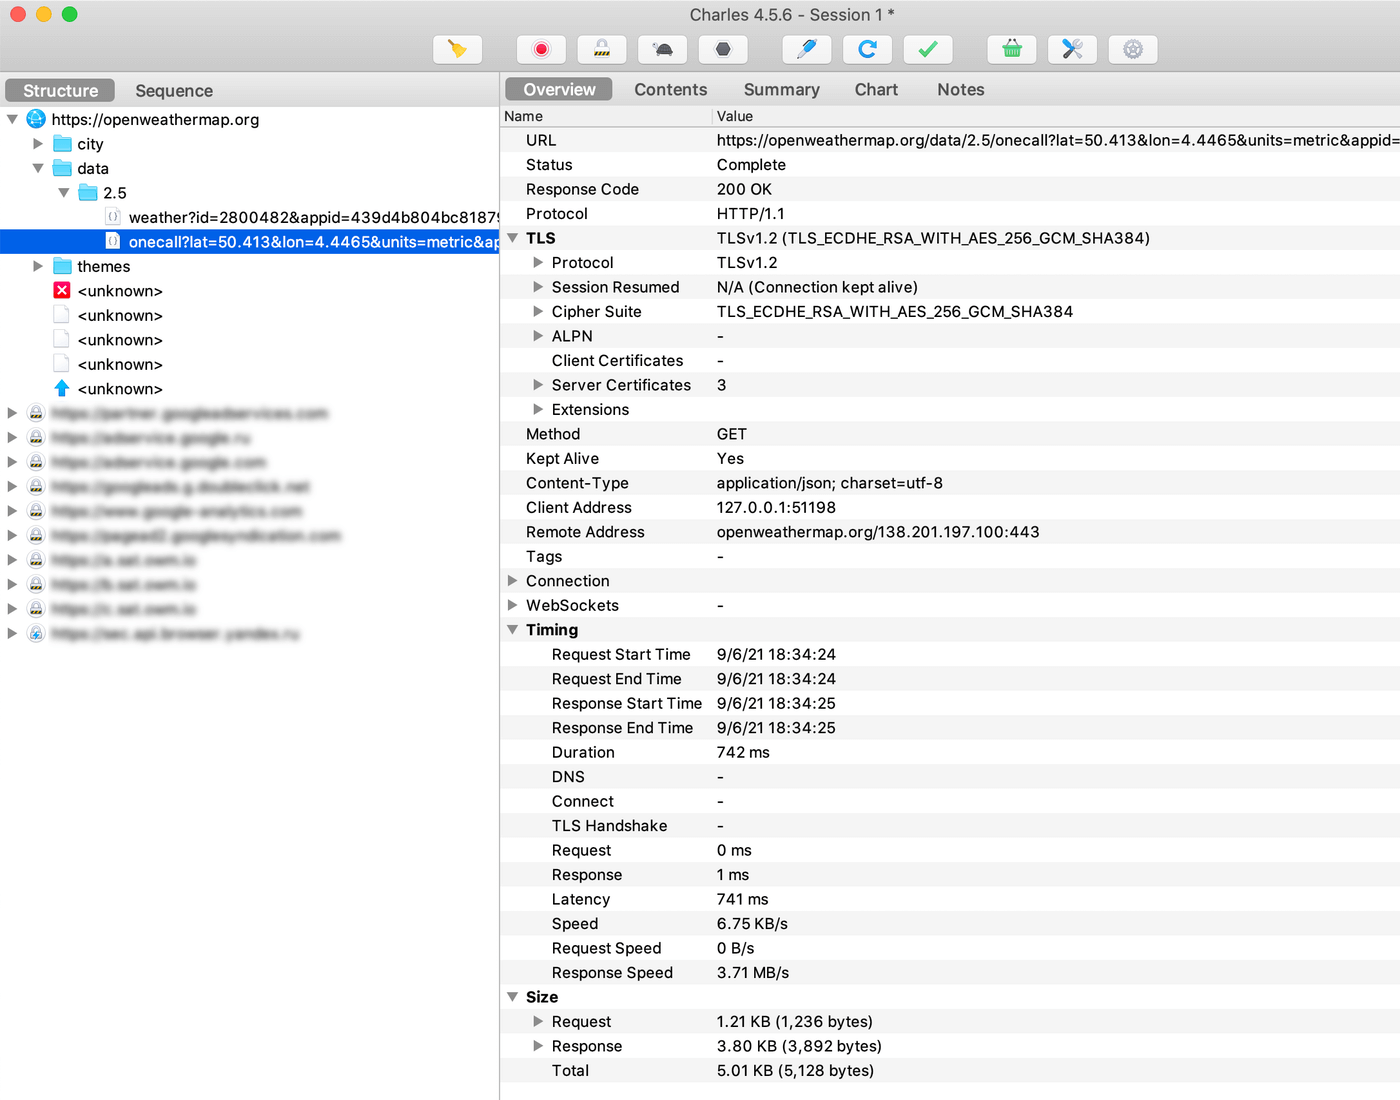Toggle throttling with the turtle icon
Image resolution: width=1400 pixels, height=1100 pixels.
coord(663,49)
